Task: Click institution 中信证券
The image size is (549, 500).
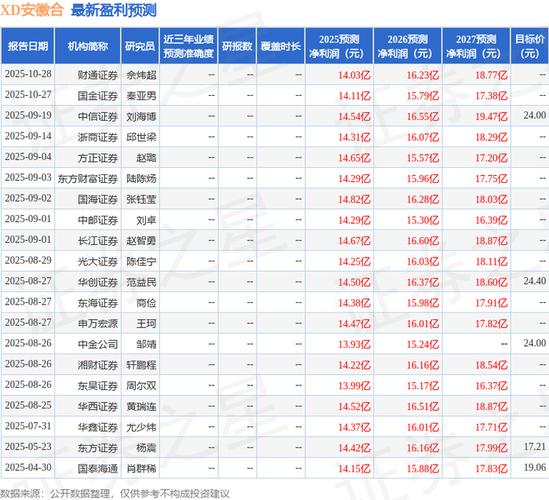Action: pyautogui.click(x=97, y=116)
